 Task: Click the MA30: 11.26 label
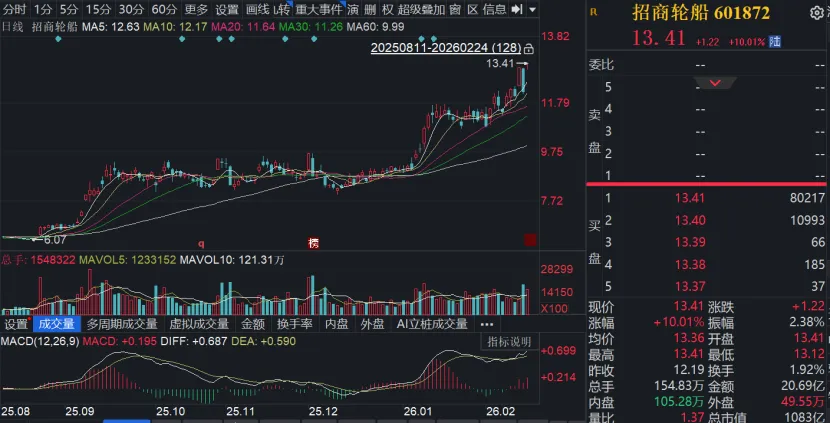click(x=311, y=26)
